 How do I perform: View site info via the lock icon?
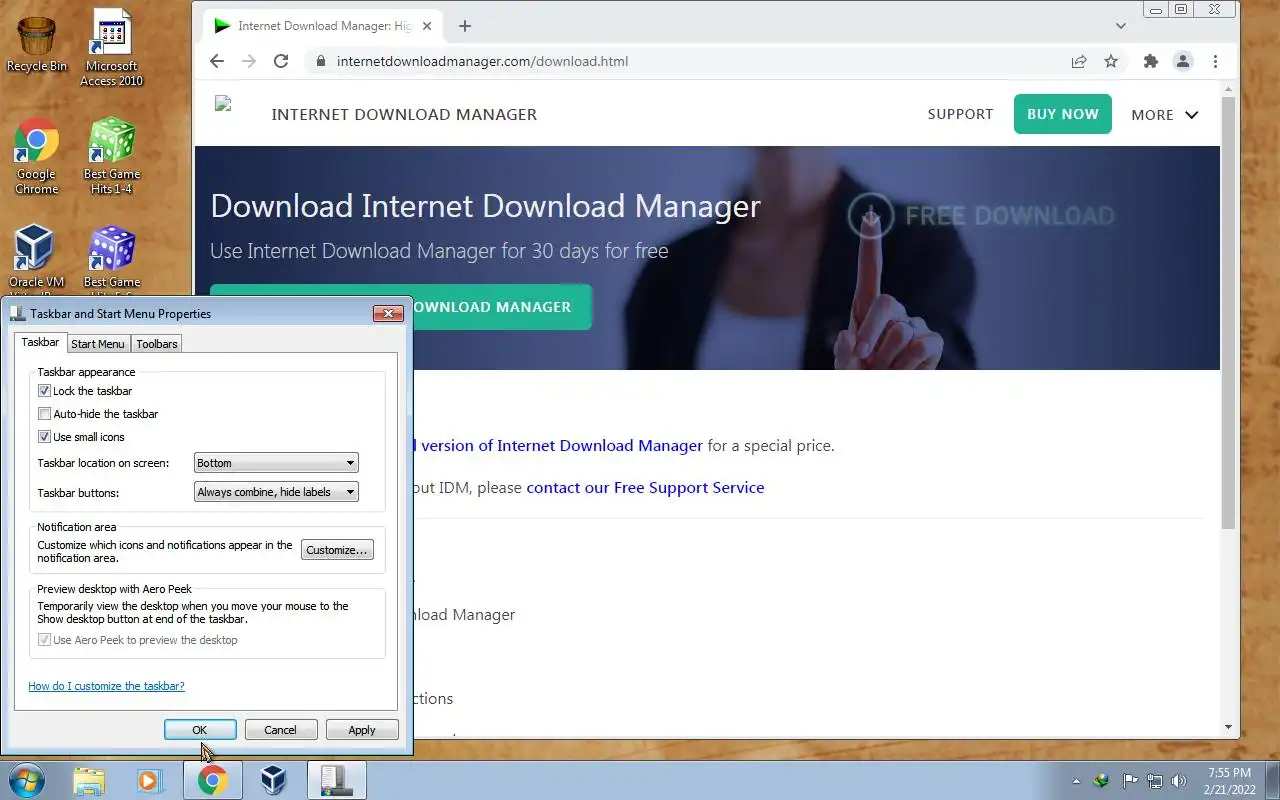(x=321, y=61)
